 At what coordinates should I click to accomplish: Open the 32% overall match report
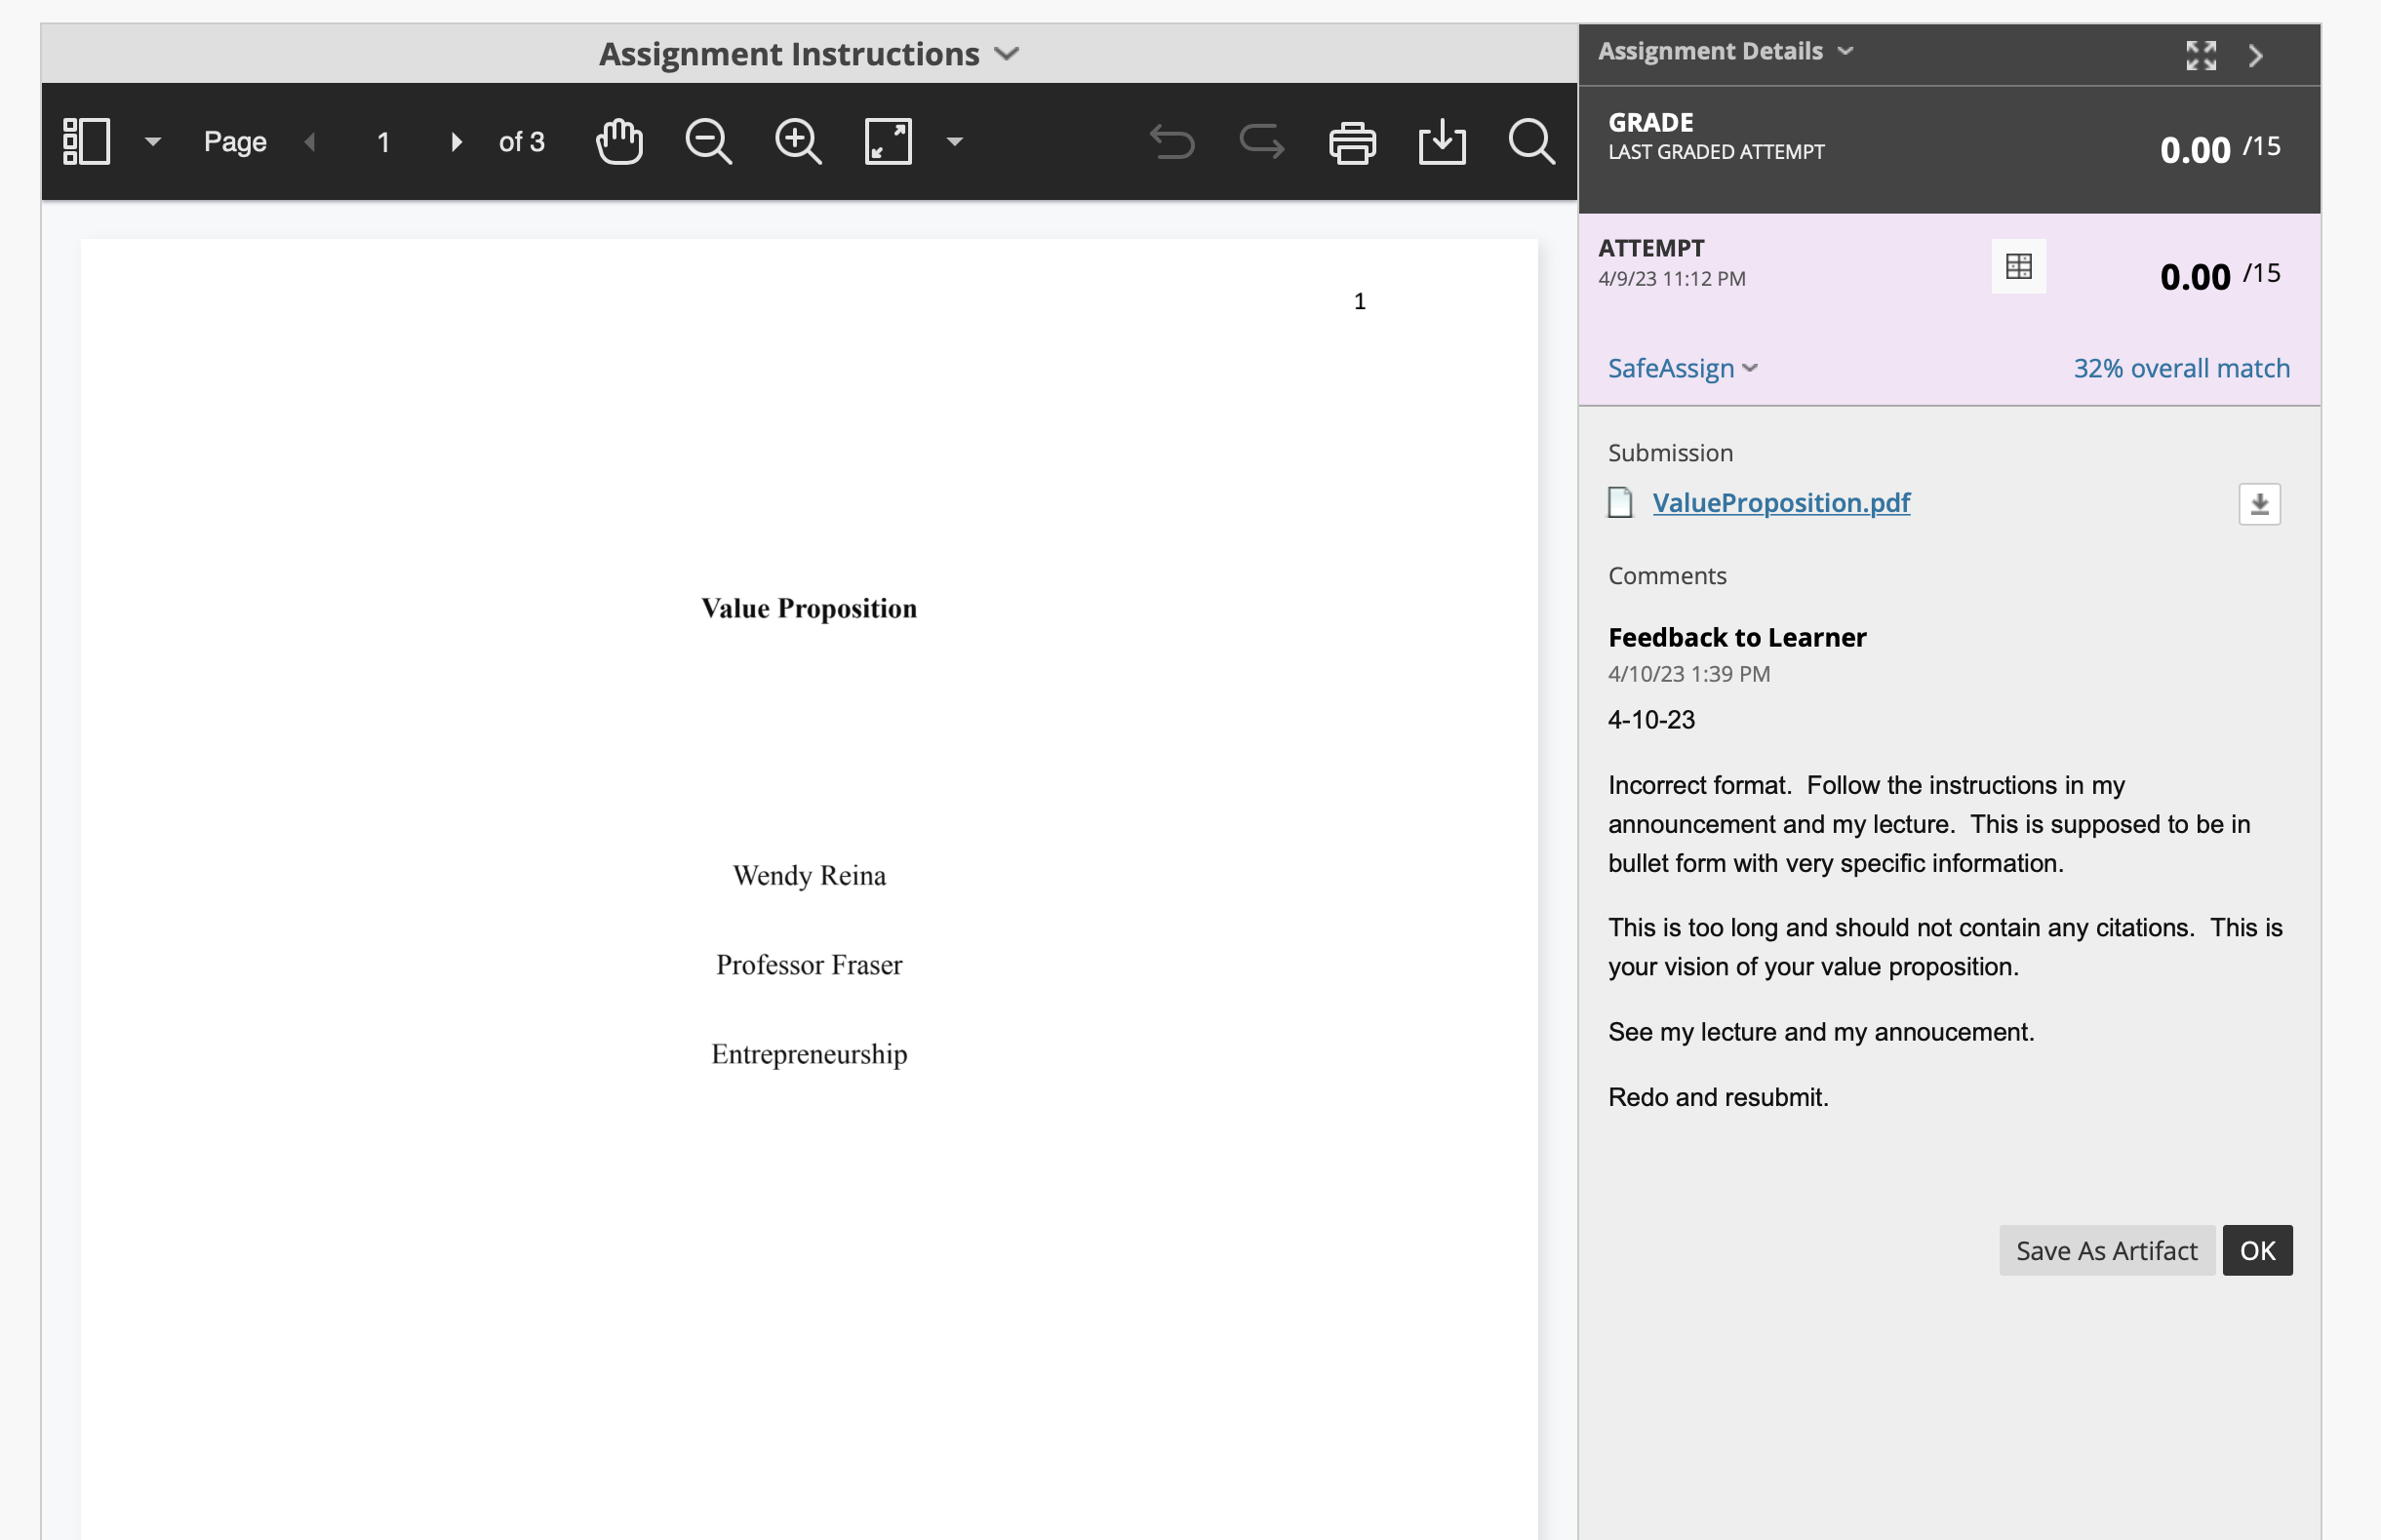[x=2181, y=368]
